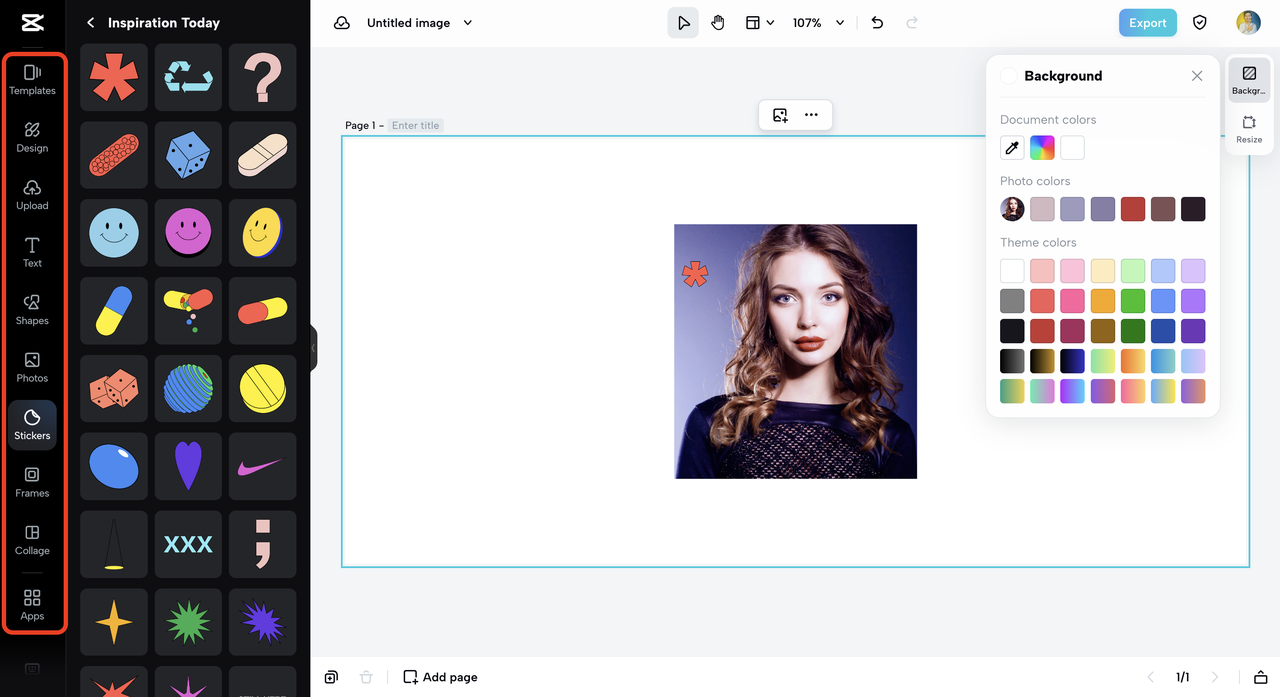The width and height of the screenshot is (1280, 697).
Task: Go back from Inspiration Today
Action: pyautogui.click(x=91, y=22)
